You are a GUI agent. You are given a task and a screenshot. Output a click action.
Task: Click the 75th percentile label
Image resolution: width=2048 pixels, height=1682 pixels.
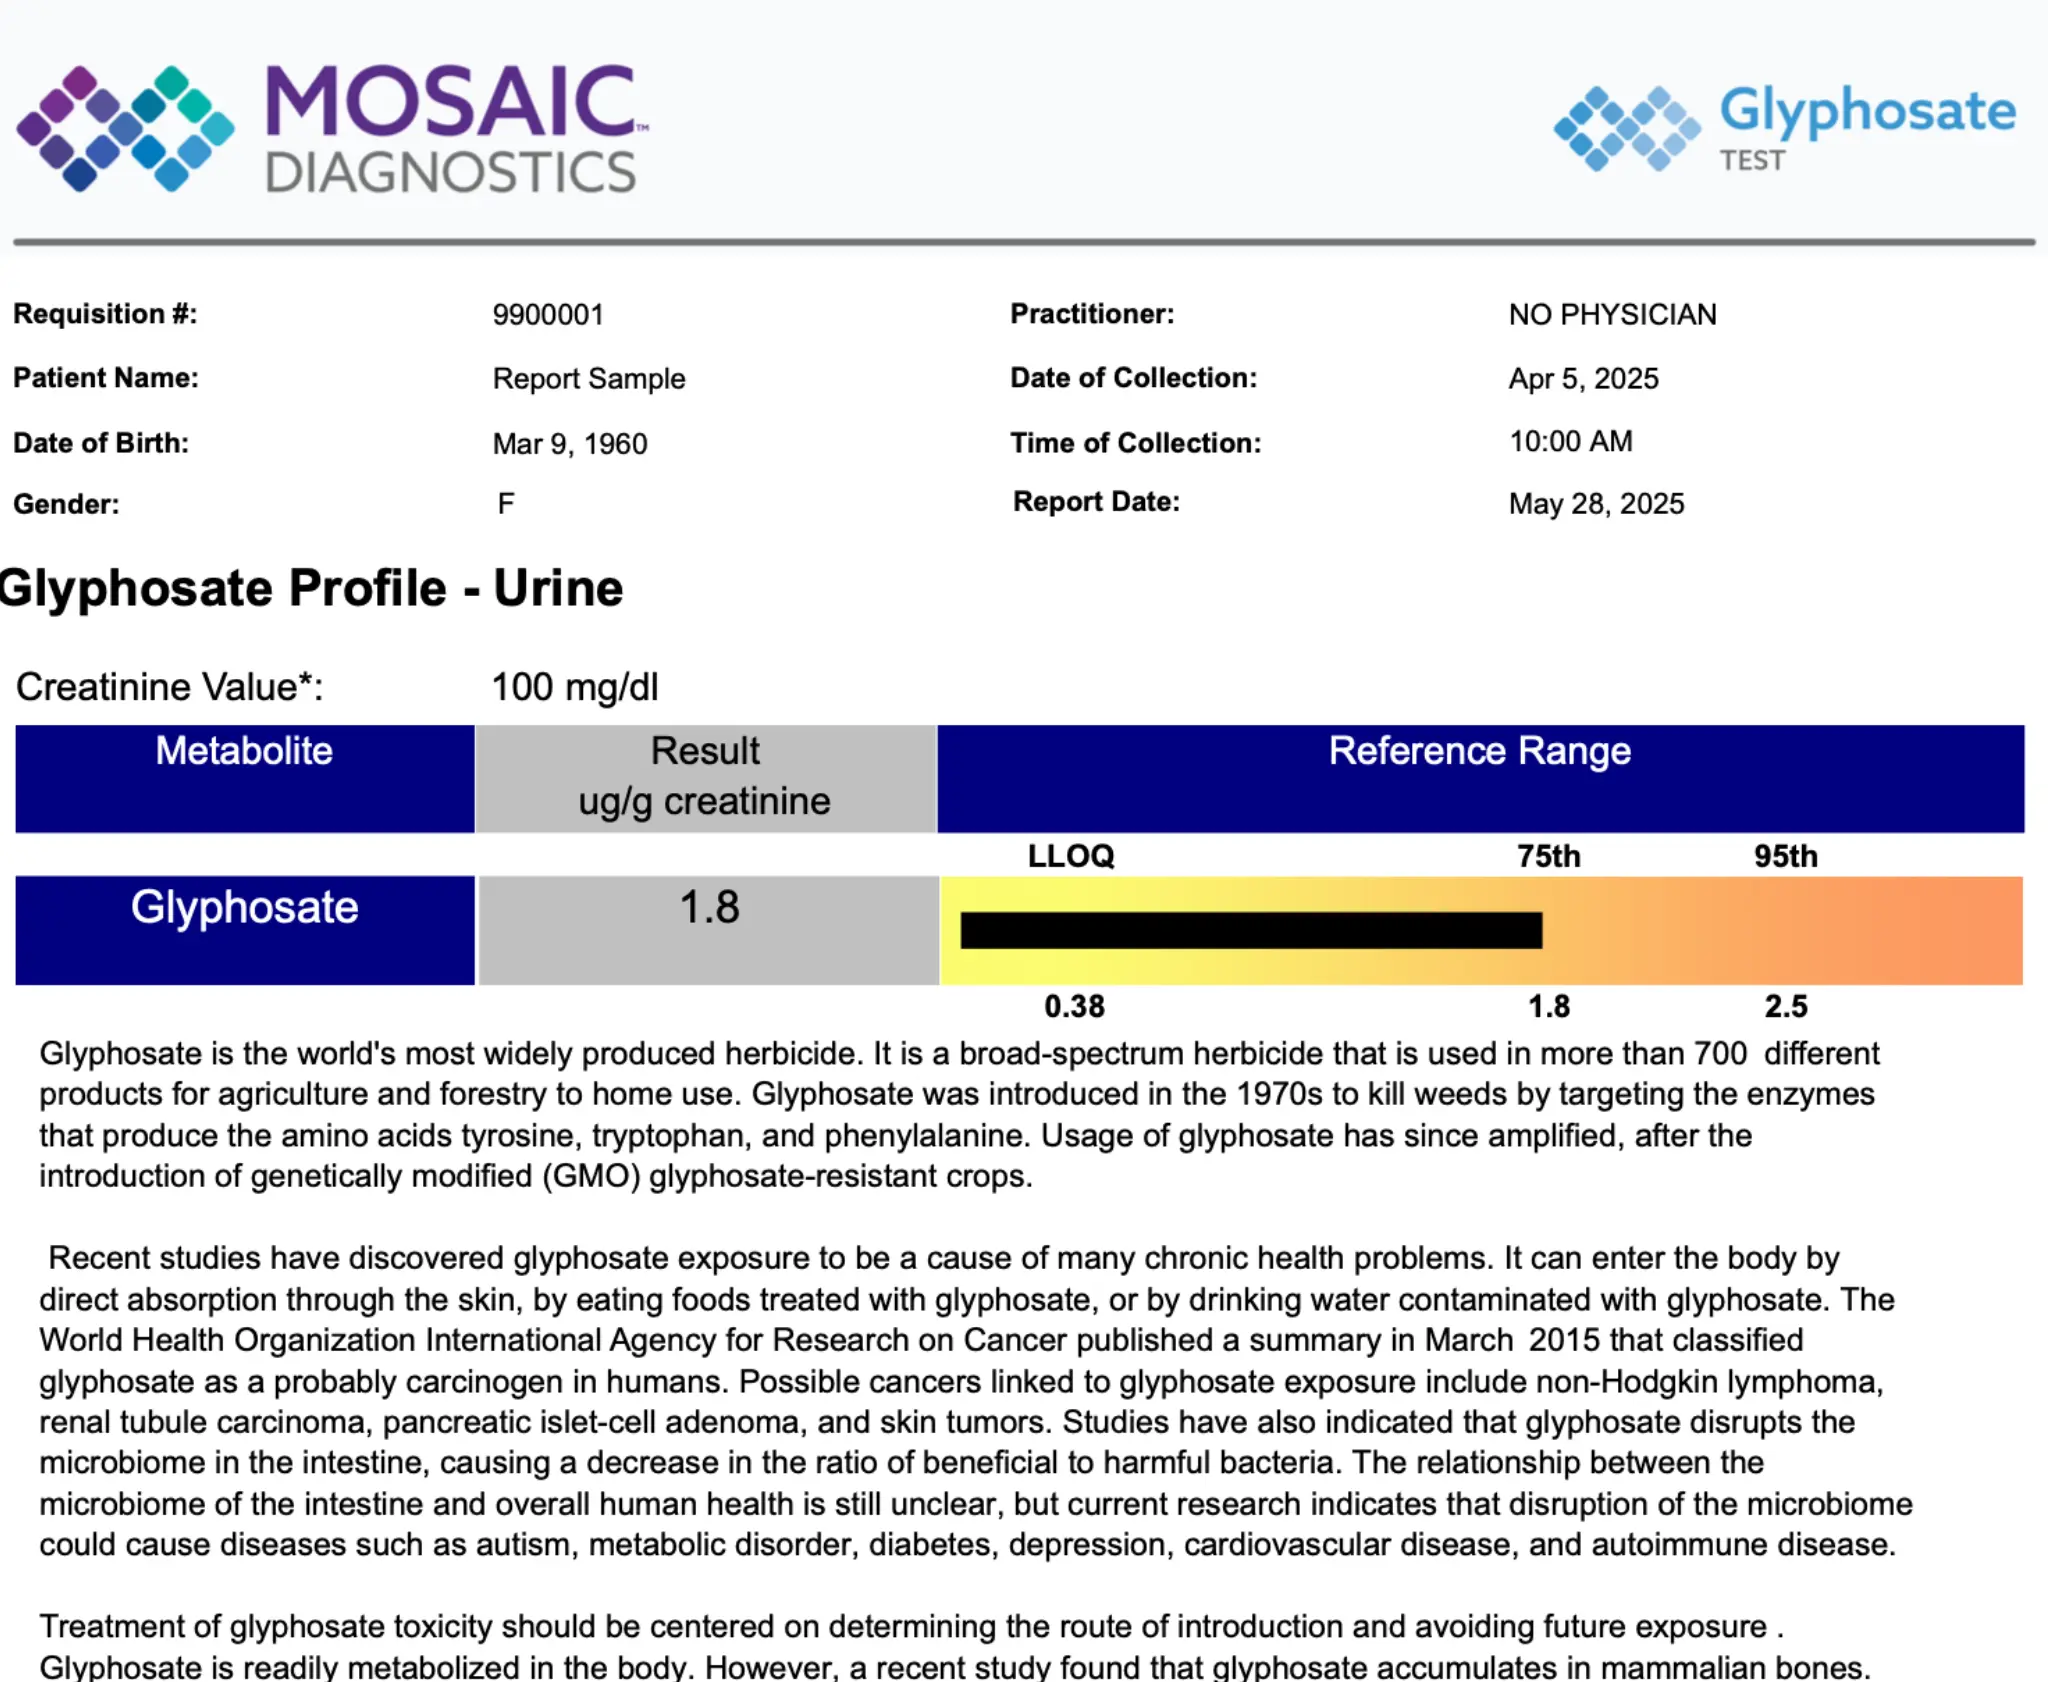[x=1548, y=856]
